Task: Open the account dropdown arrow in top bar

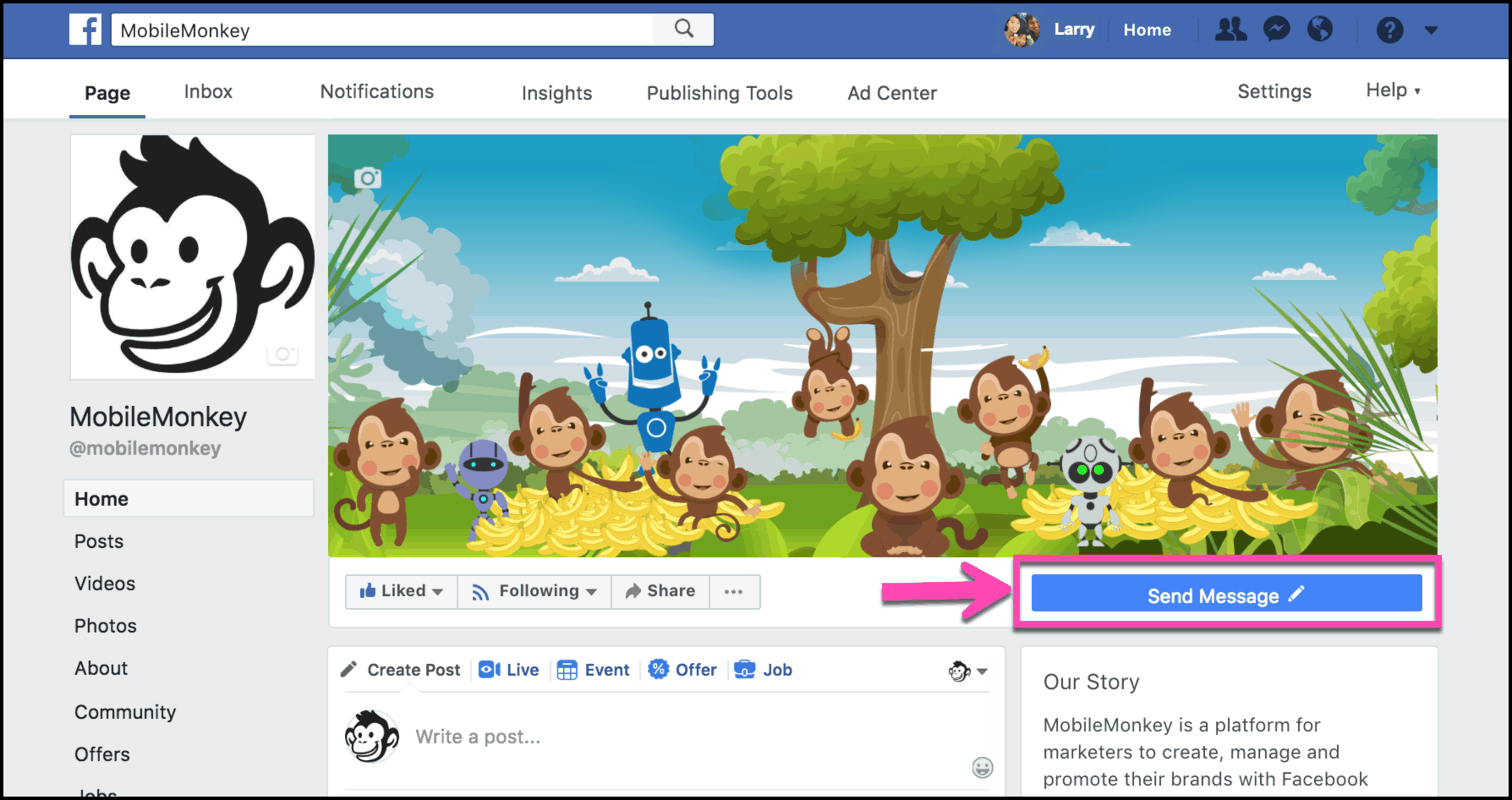Action: 1431,30
